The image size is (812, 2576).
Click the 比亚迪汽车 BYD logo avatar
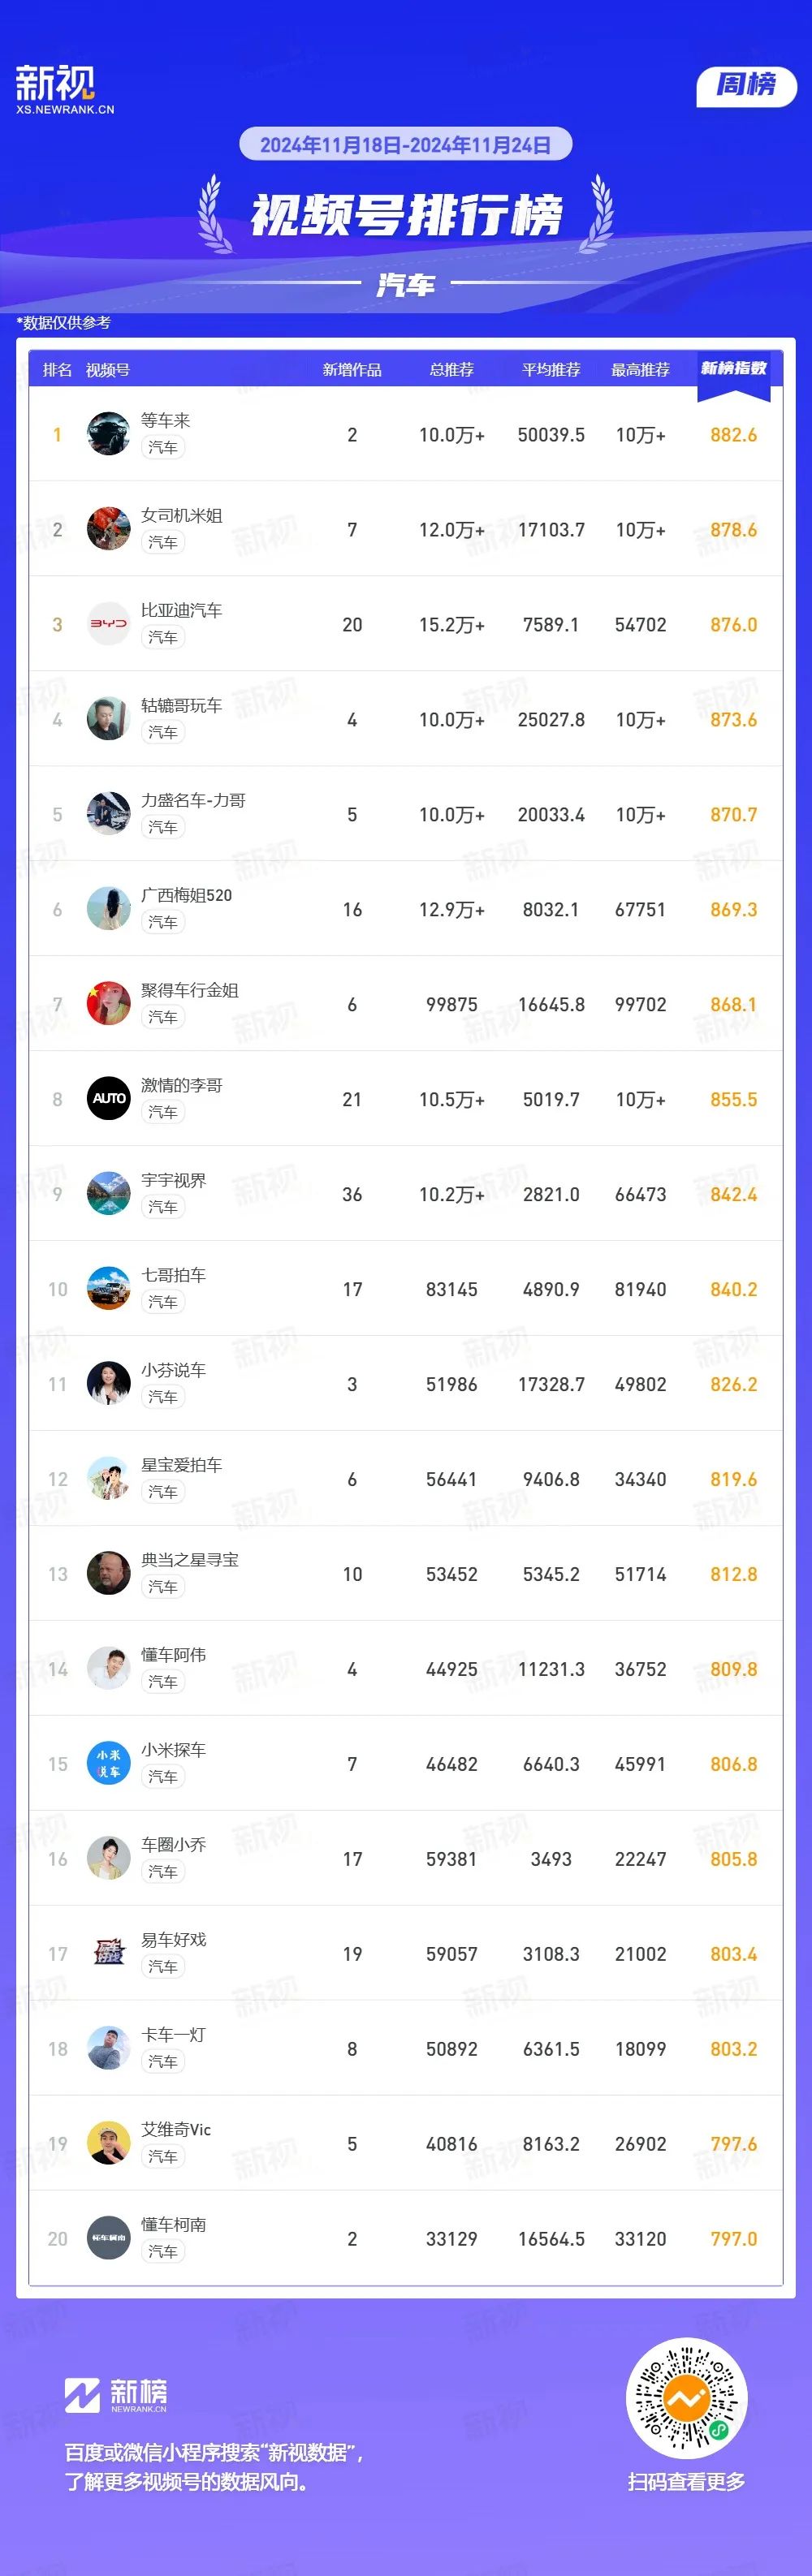tap(108, 623)
